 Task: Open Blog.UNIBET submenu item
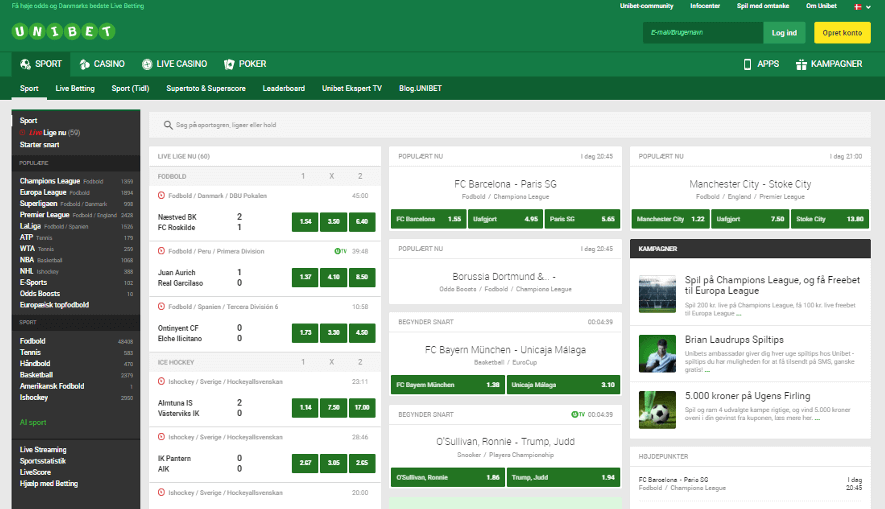[420, 88]
